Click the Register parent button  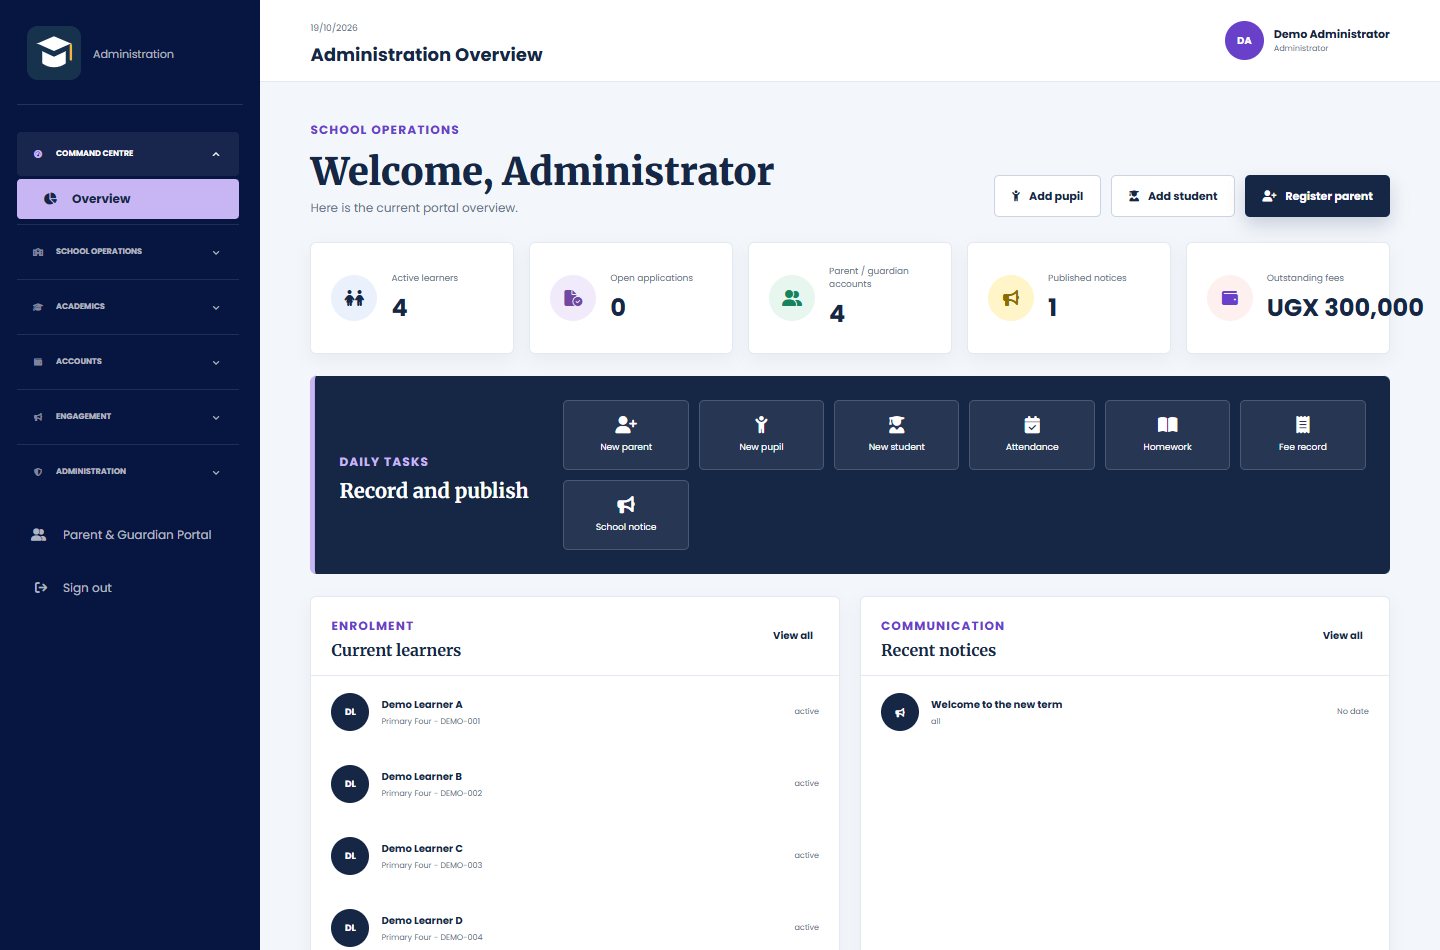click(1317, 196)
